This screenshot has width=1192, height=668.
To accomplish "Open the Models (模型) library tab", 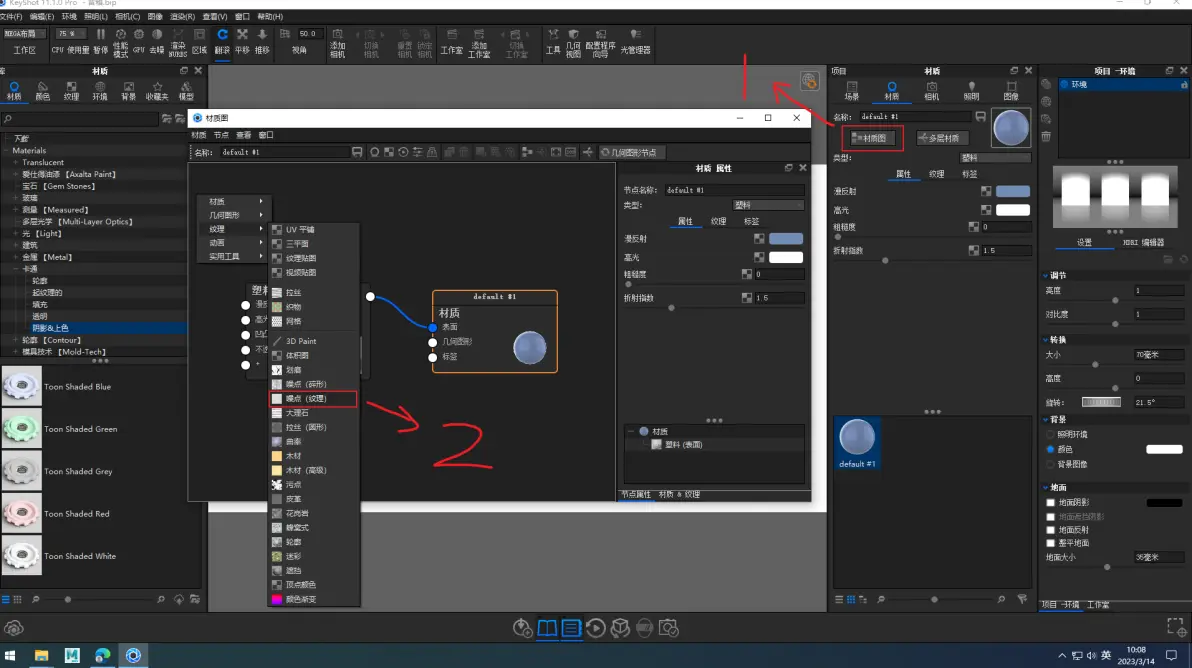I will click(185, 91).
